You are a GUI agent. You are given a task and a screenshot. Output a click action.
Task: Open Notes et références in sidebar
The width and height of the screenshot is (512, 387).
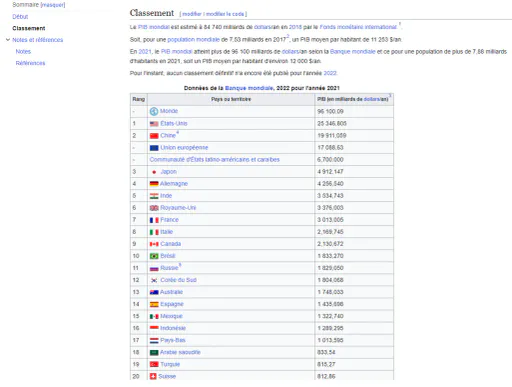click(38, 40)
